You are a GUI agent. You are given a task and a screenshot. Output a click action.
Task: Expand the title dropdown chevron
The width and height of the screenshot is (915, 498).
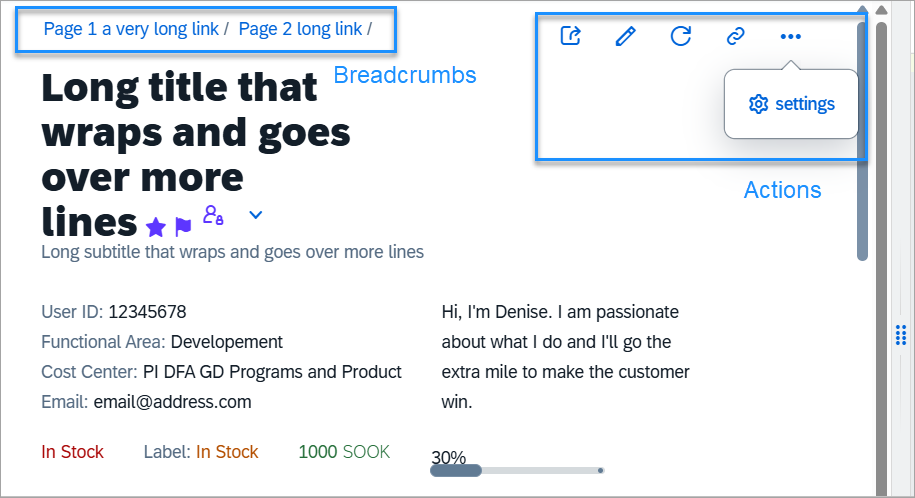point(256,215)
